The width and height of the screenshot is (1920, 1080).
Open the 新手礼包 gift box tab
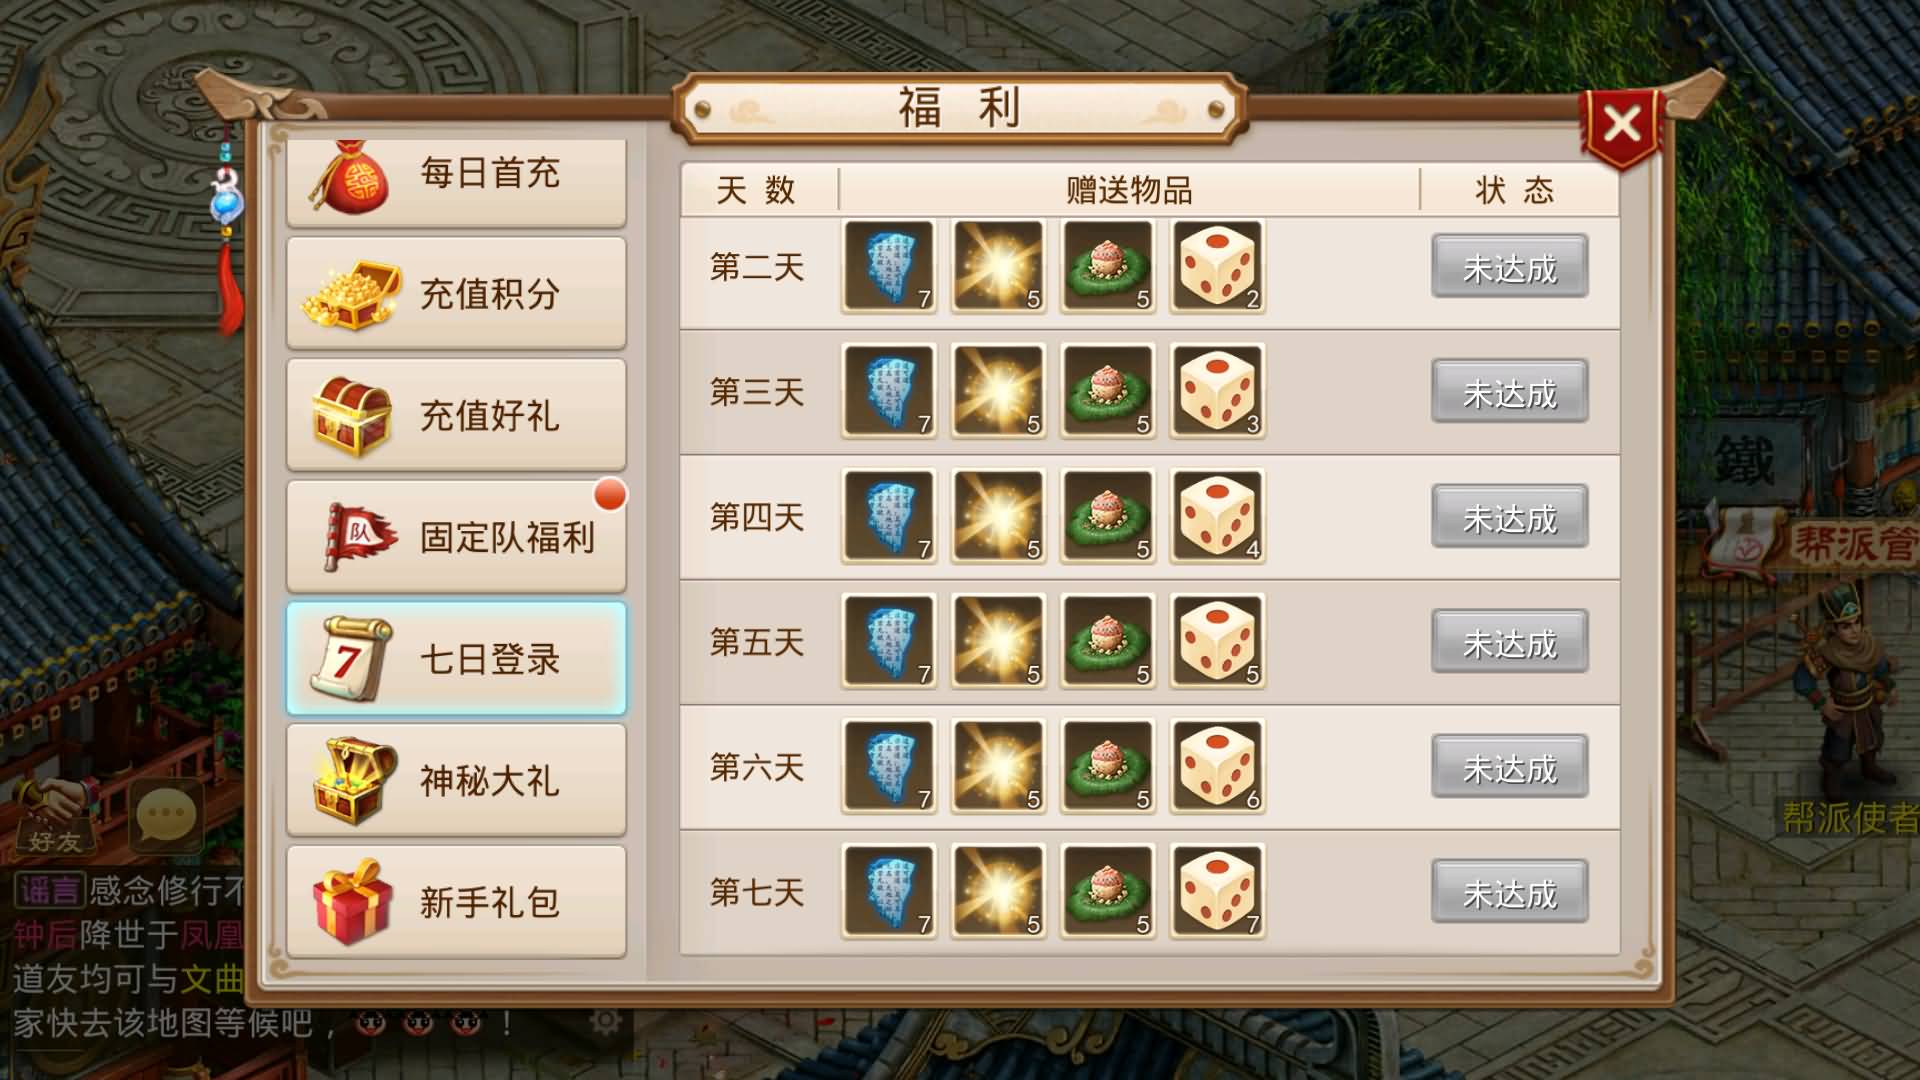coord(456,902)
